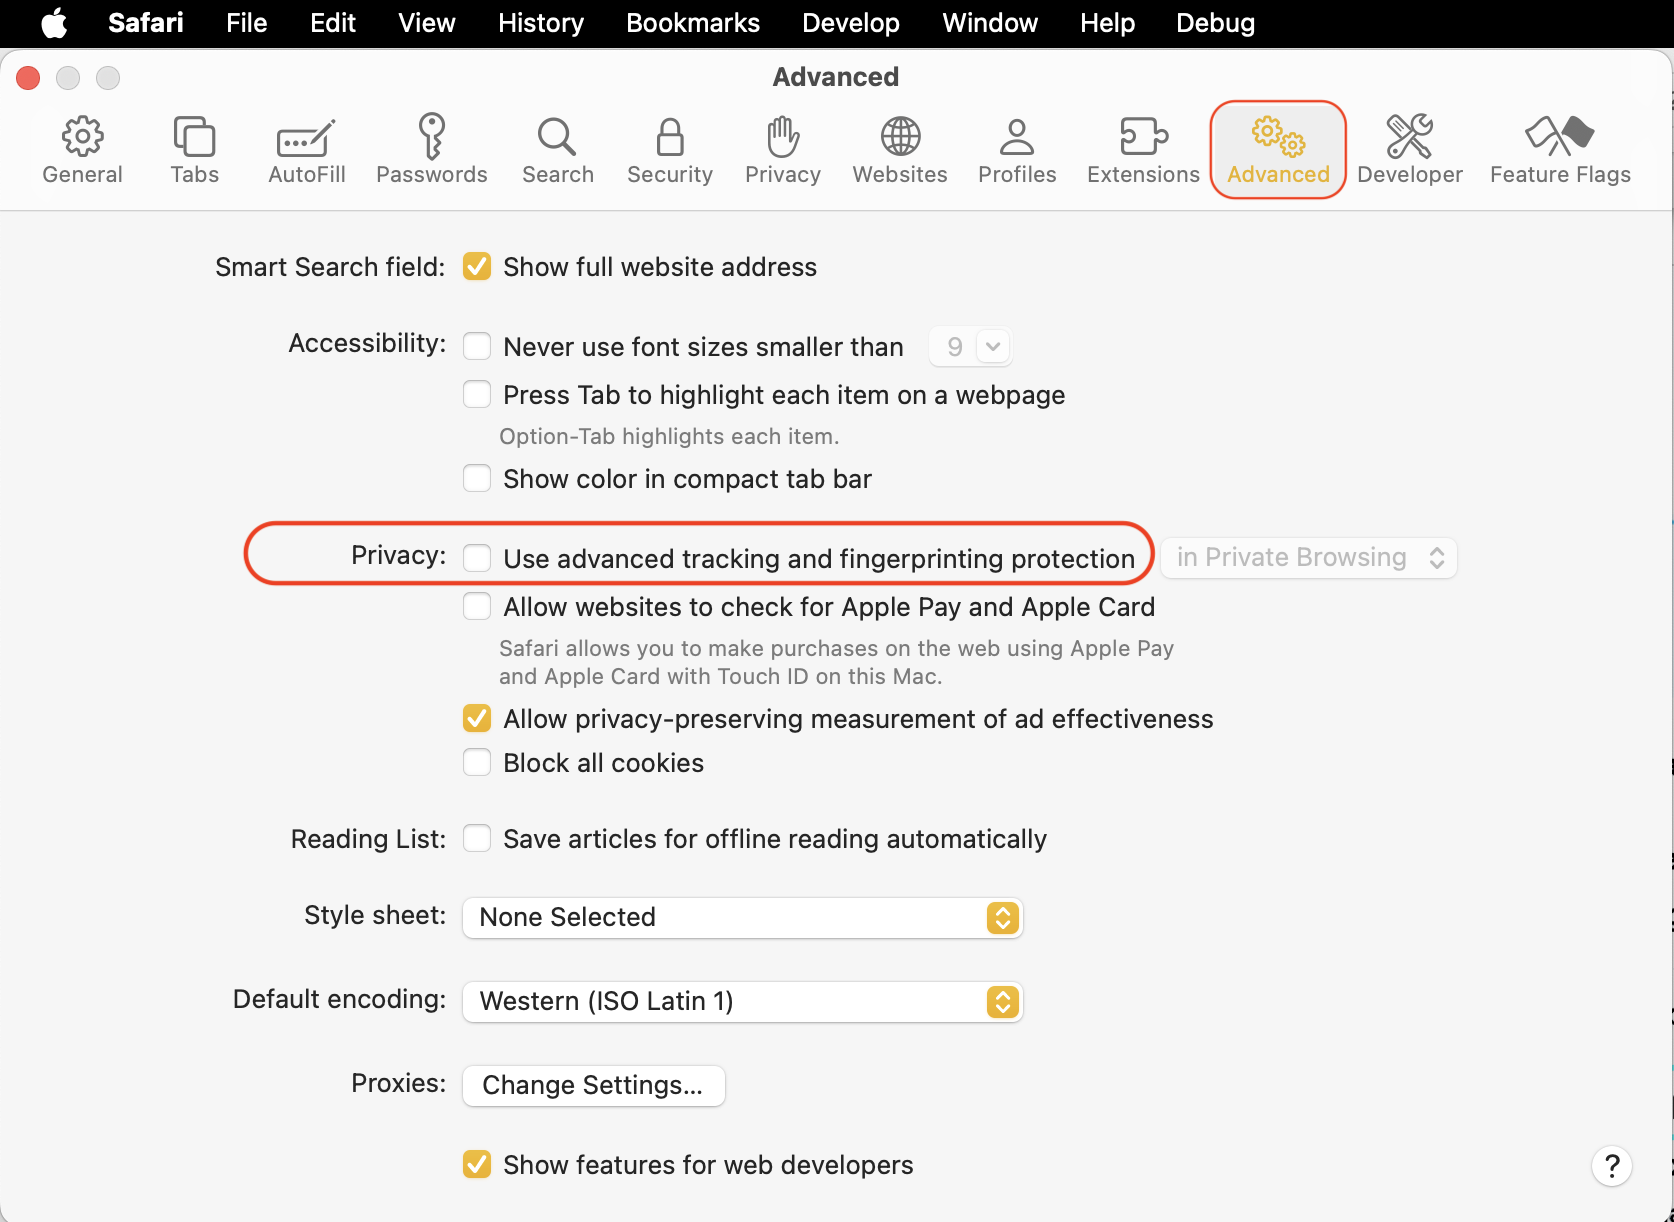Open the Security lock pane

(670, 151)
